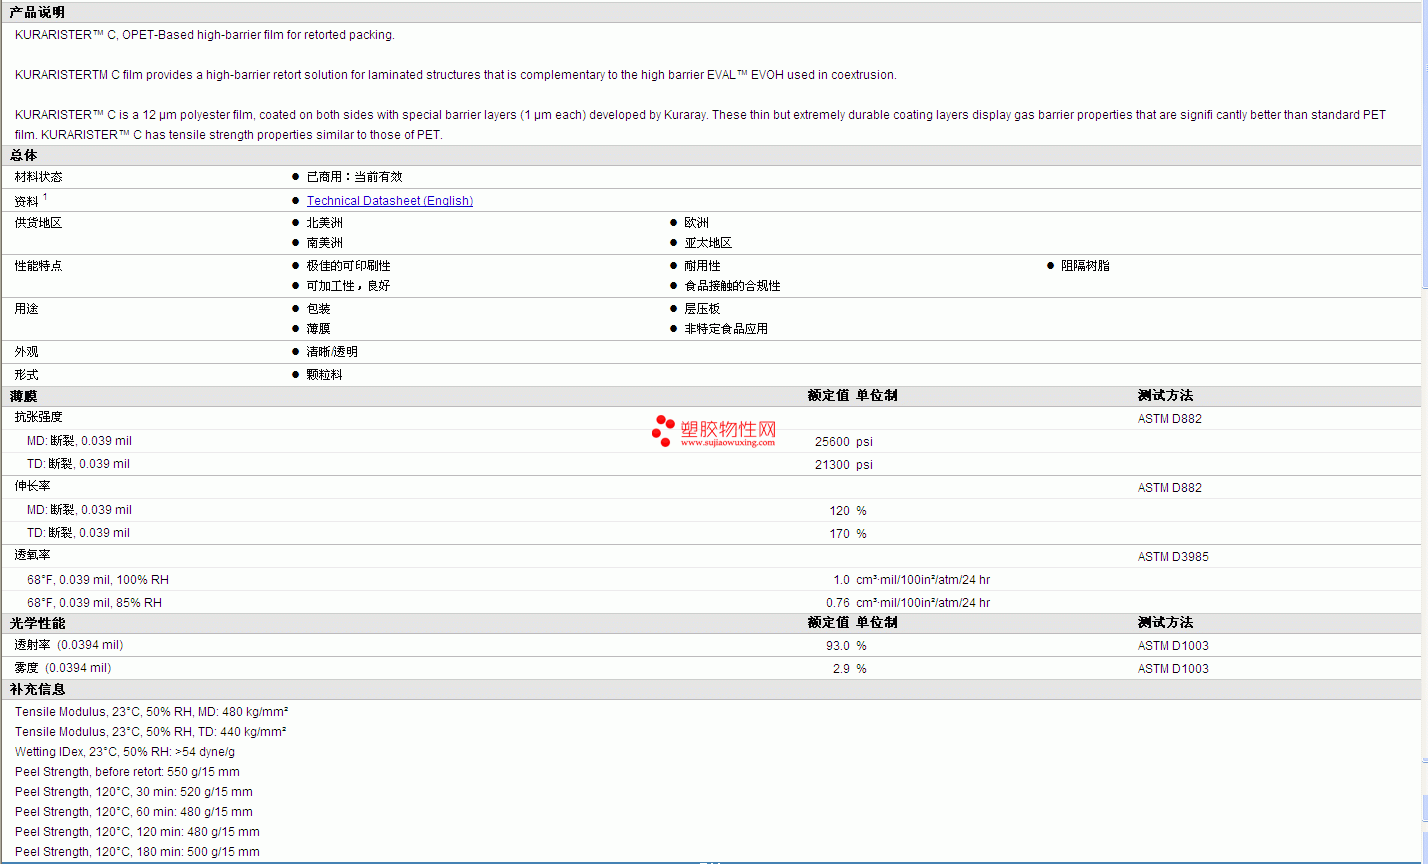Select the 北美洲 region entry
Viewport: 1428px width, 864px height.
324,223
